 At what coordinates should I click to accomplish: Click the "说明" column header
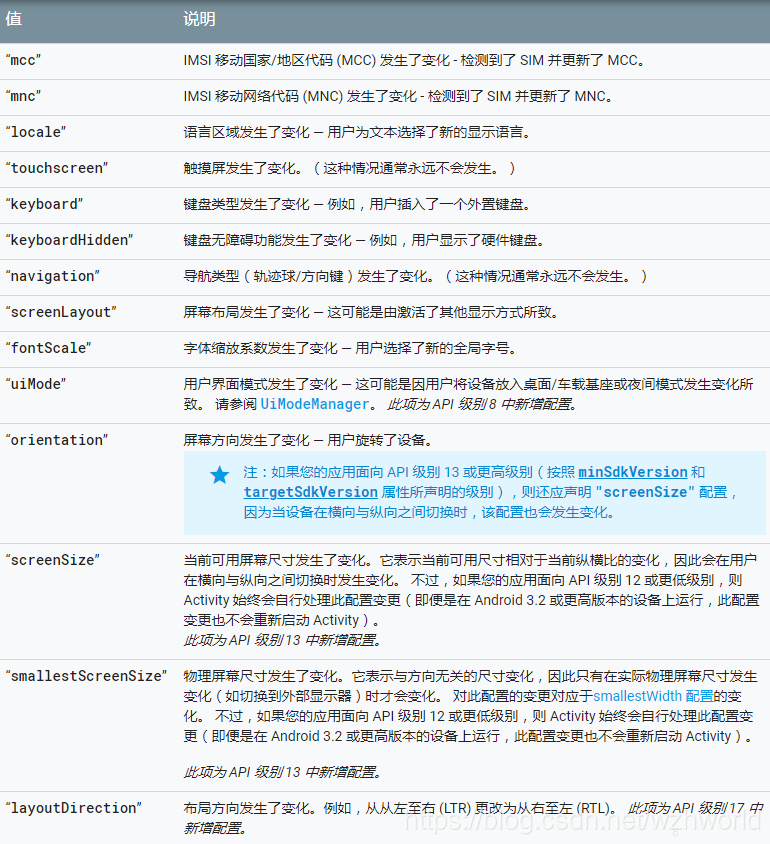[x=199, y=19]
